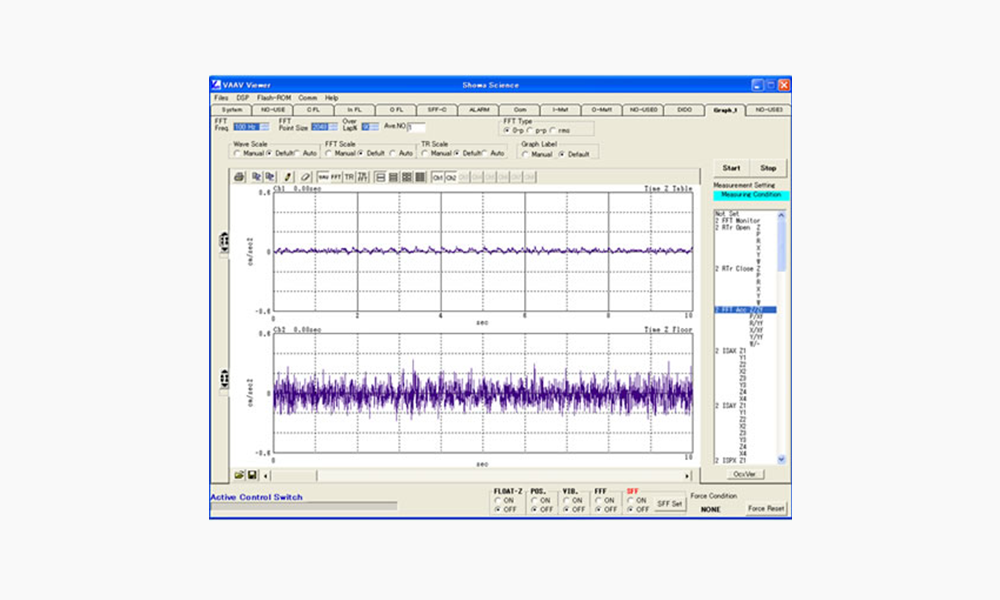The image size is (1000, 600).
Task: Switch graph to TR view icon
Action: [349, 177]
